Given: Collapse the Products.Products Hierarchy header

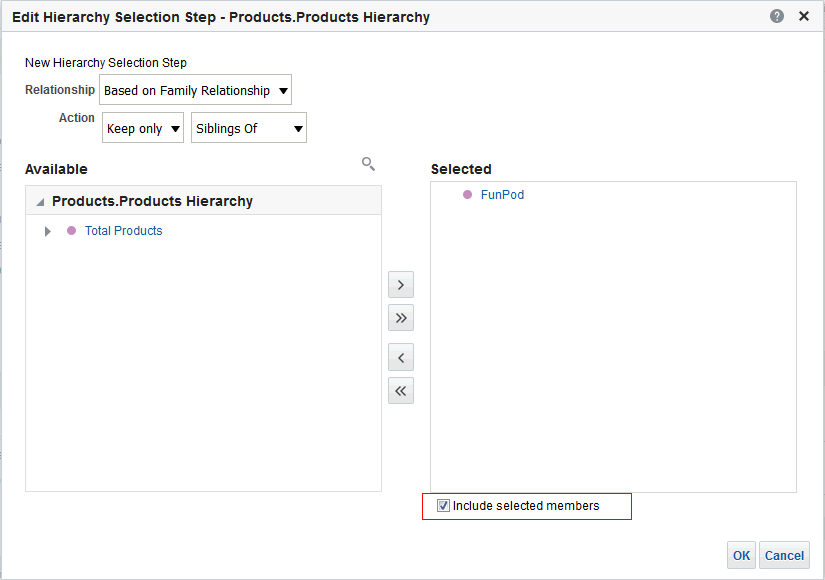Looking at the screenshot, I should tap(40, 202).
